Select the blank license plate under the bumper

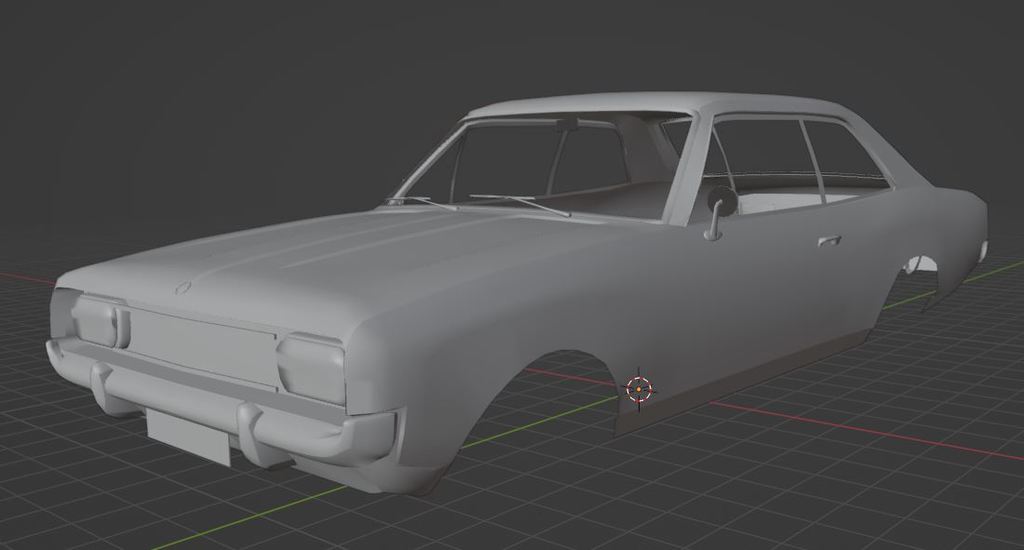click(x=189, y=436)
